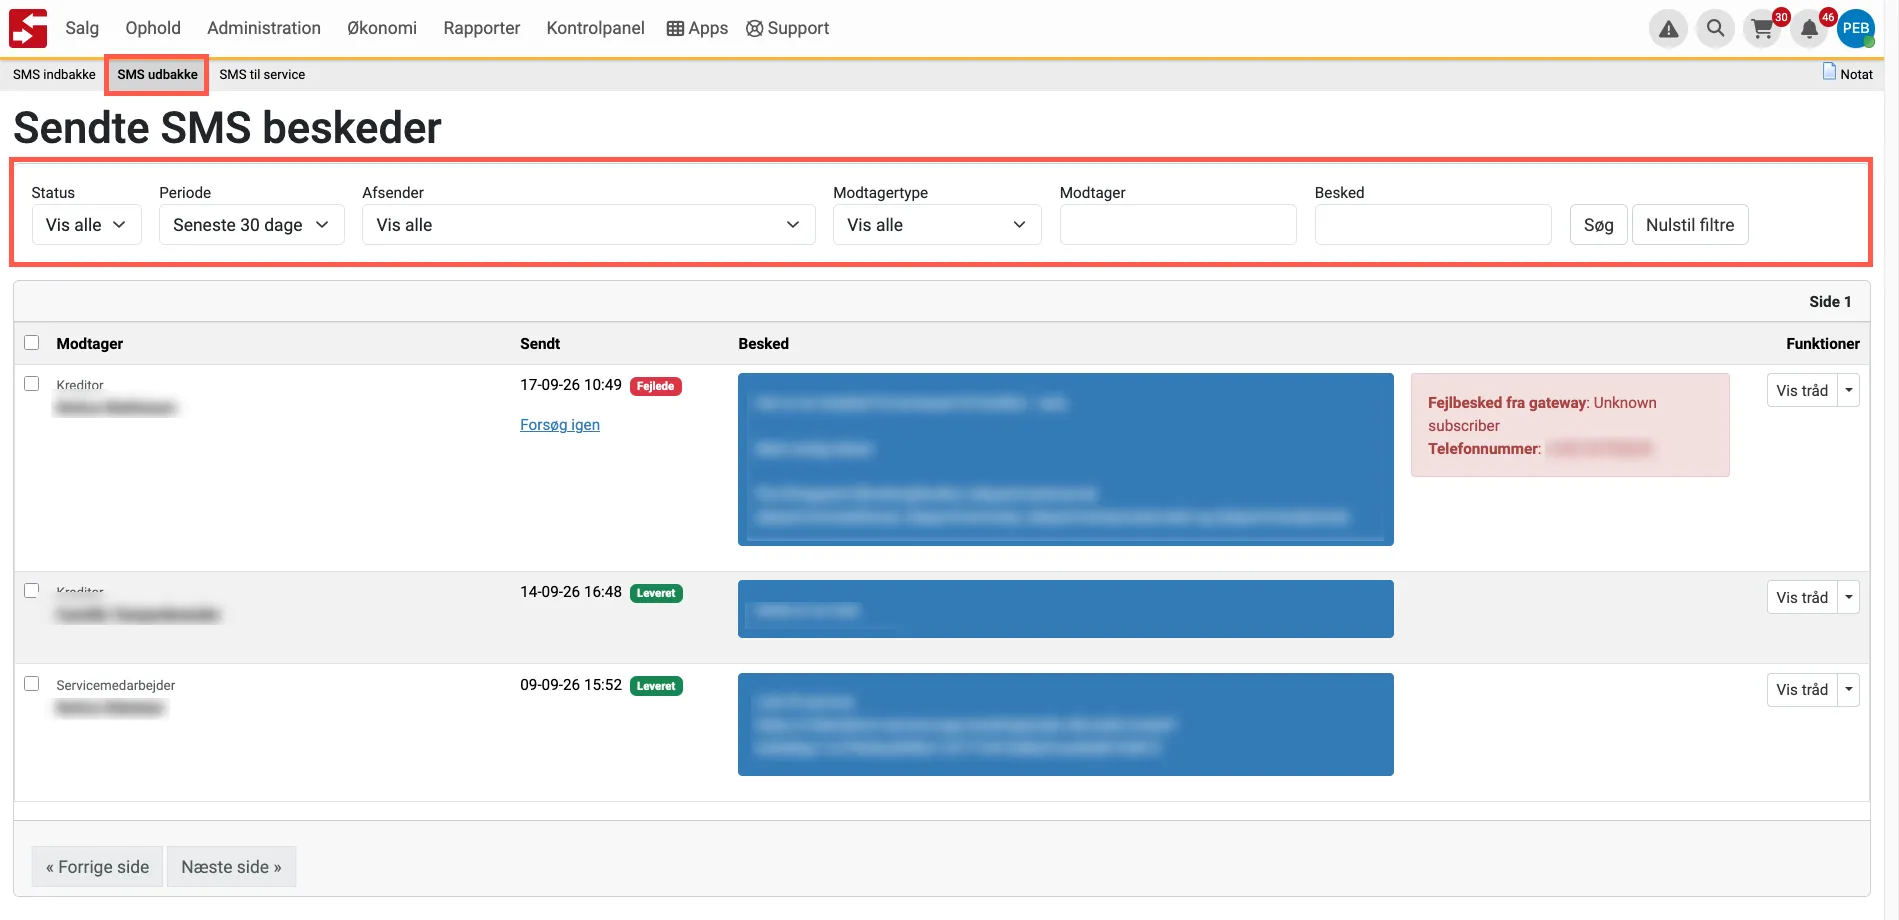The width and height of the screenshot is (1899, 920).
Task: Click Vis tråd for the 17-09-26 message
Action: (1802, 390)
